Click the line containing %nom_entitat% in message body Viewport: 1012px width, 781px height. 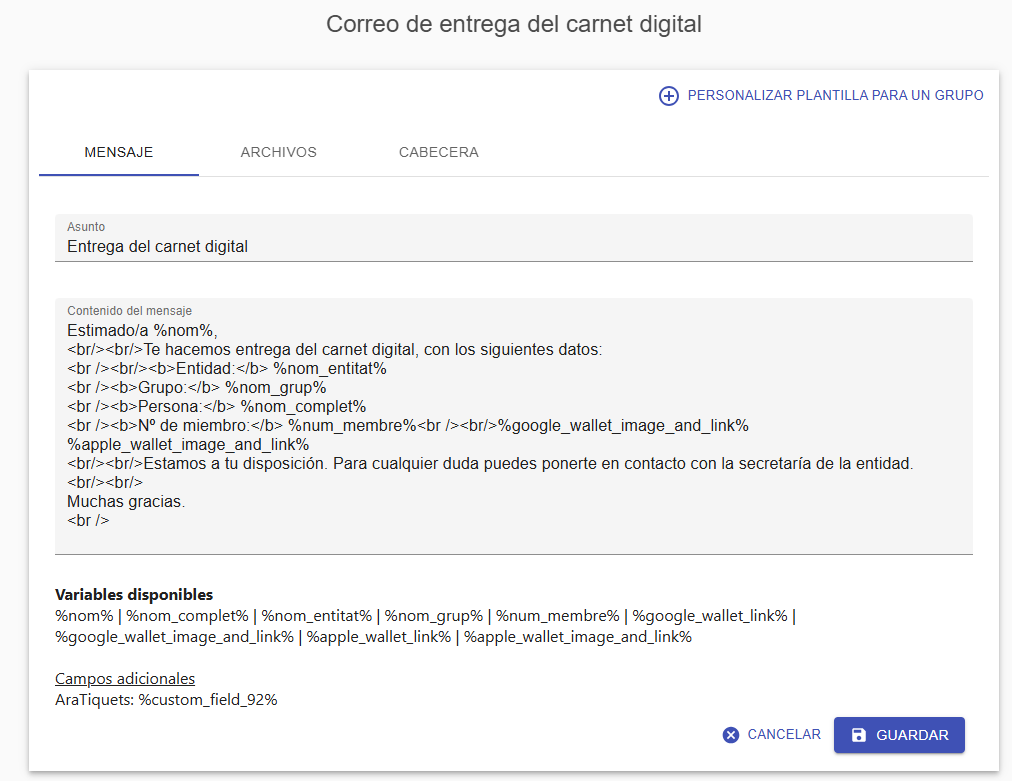[x=227, y=369]
